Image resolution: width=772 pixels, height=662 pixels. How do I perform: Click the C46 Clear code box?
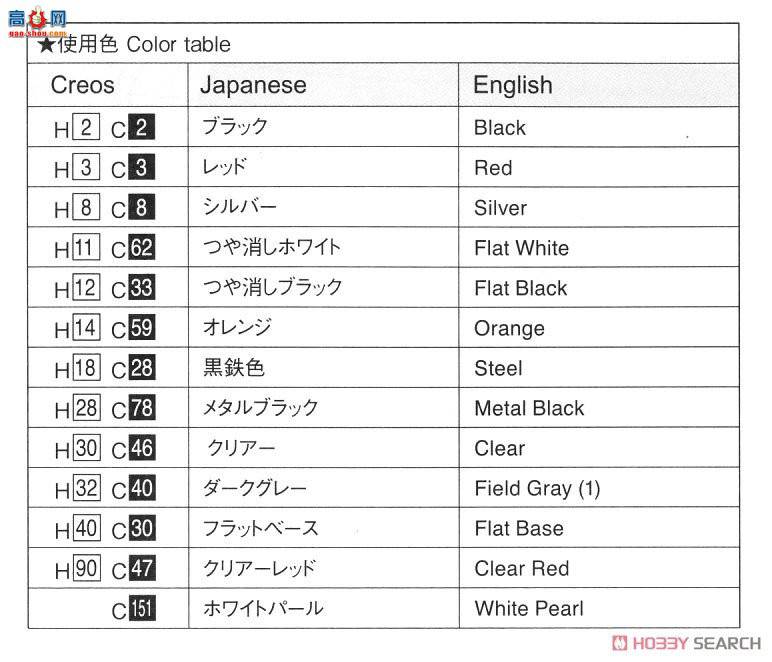click(x=142, y=448)
